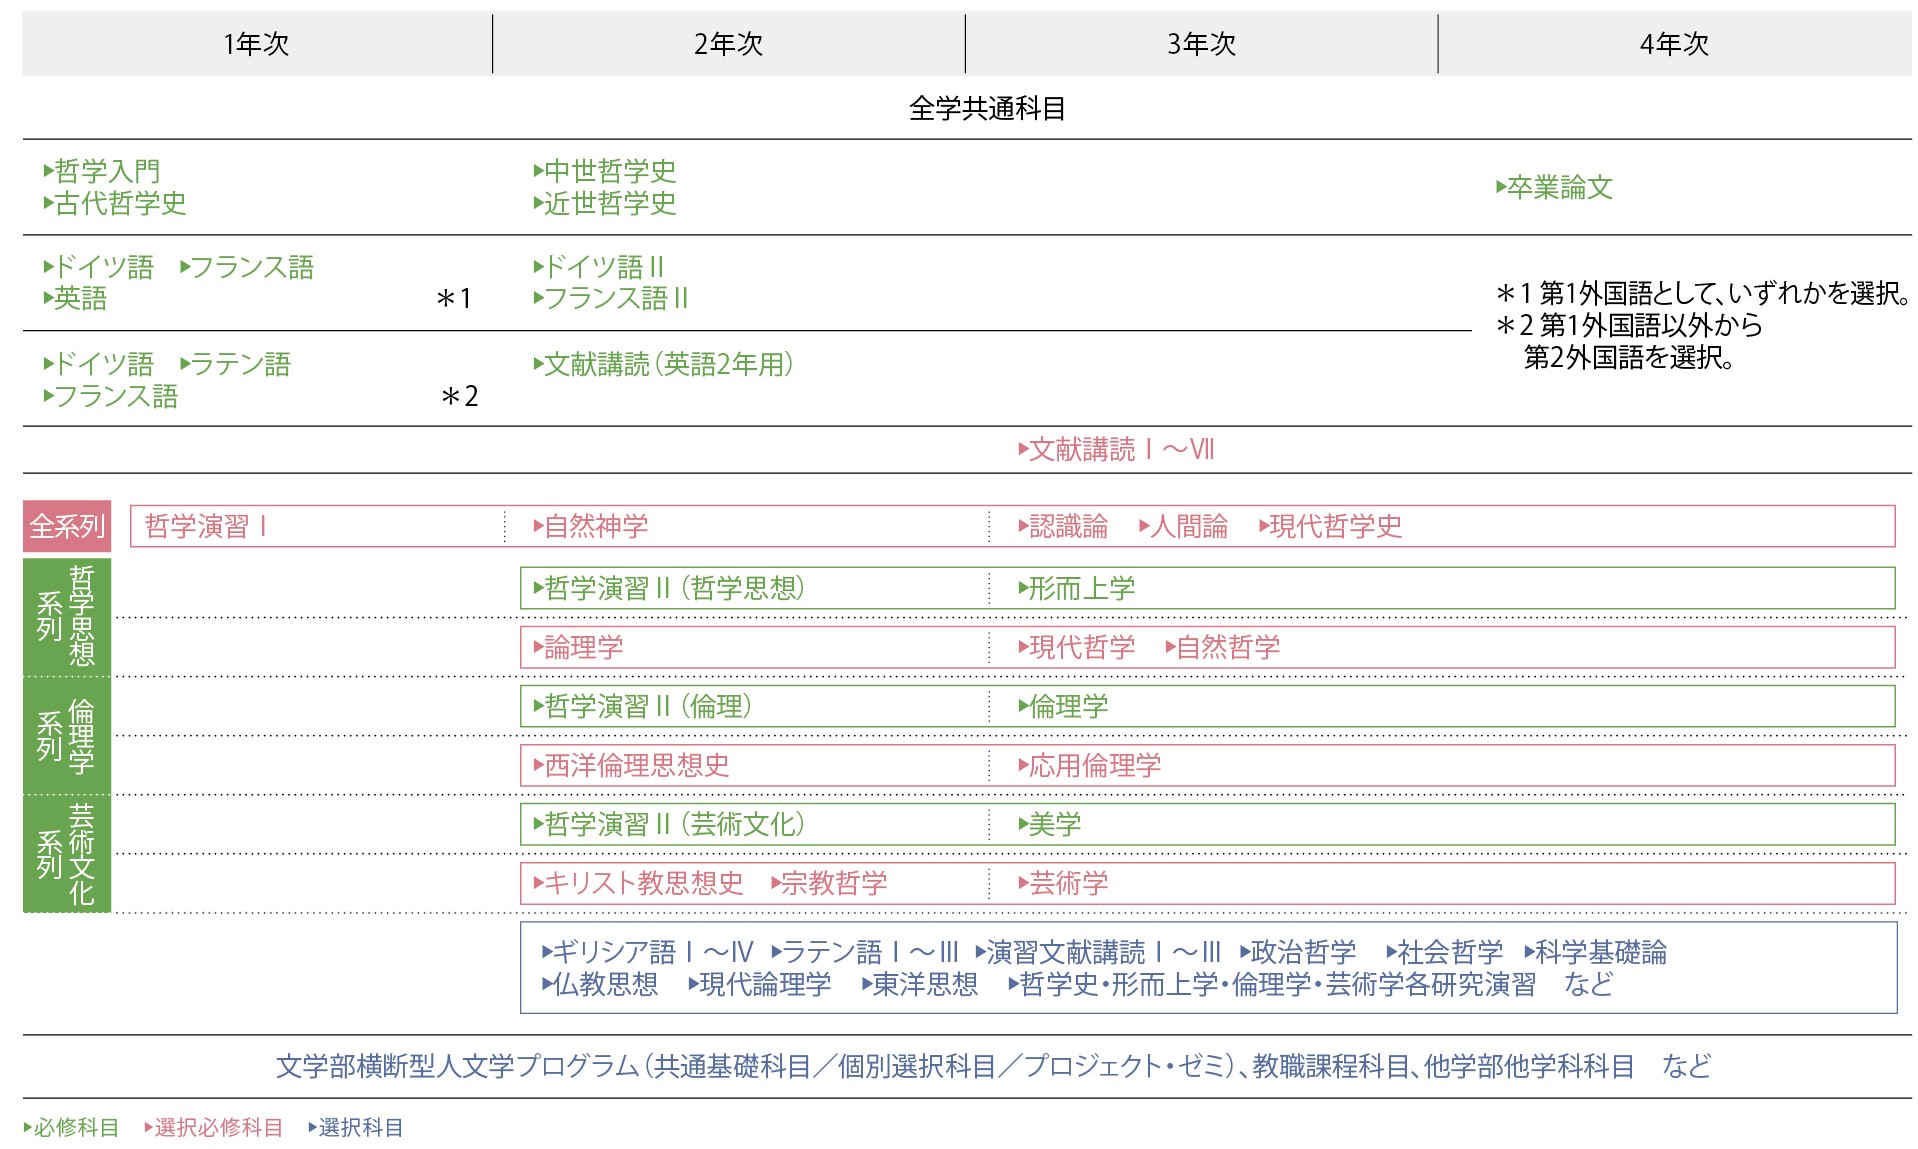
Task: Select the 美学 course
Action: pyautogui.click(x=1050, y=824)
